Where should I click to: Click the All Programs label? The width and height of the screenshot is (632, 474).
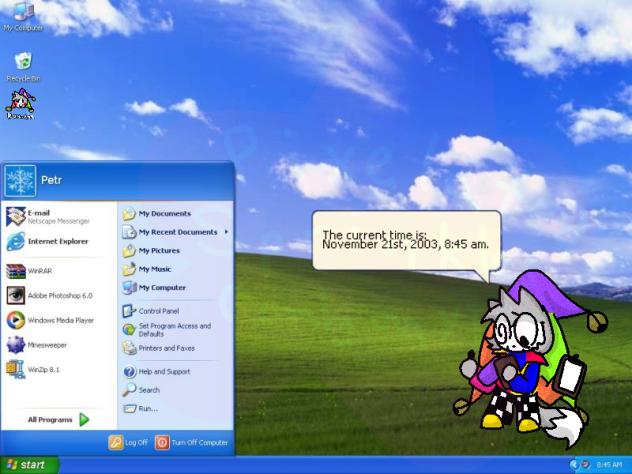[x=50, y=420]
